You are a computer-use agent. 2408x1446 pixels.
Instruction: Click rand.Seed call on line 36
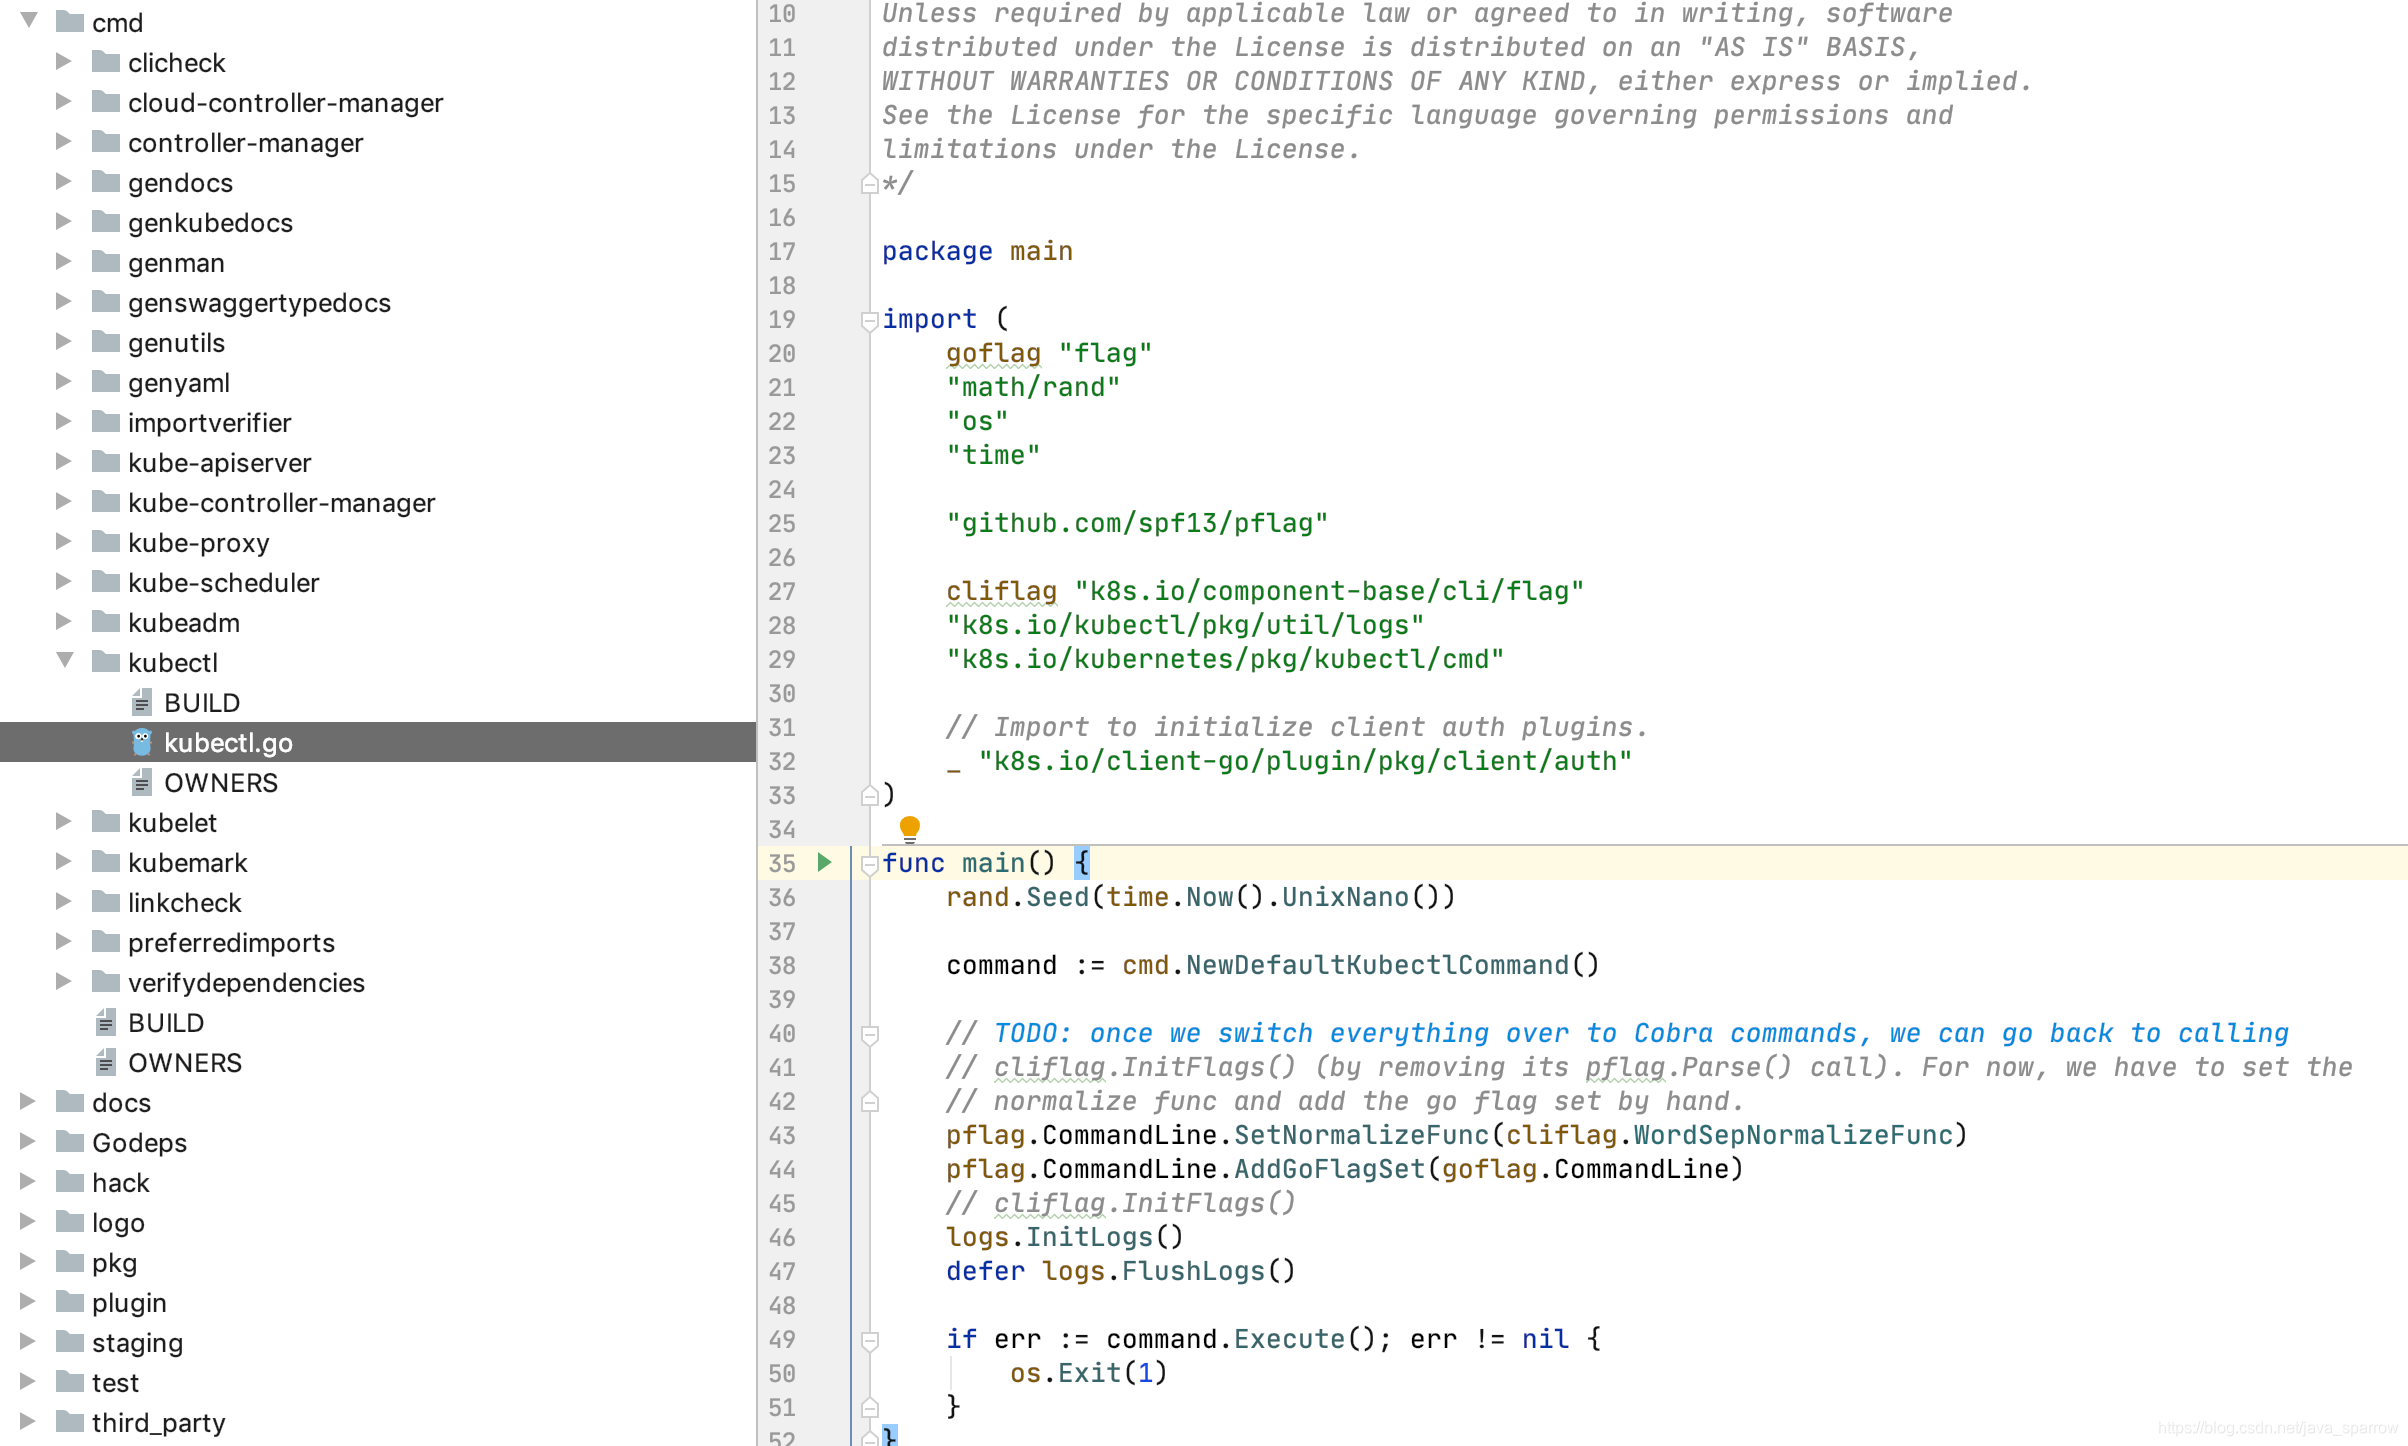(1017, 897)
